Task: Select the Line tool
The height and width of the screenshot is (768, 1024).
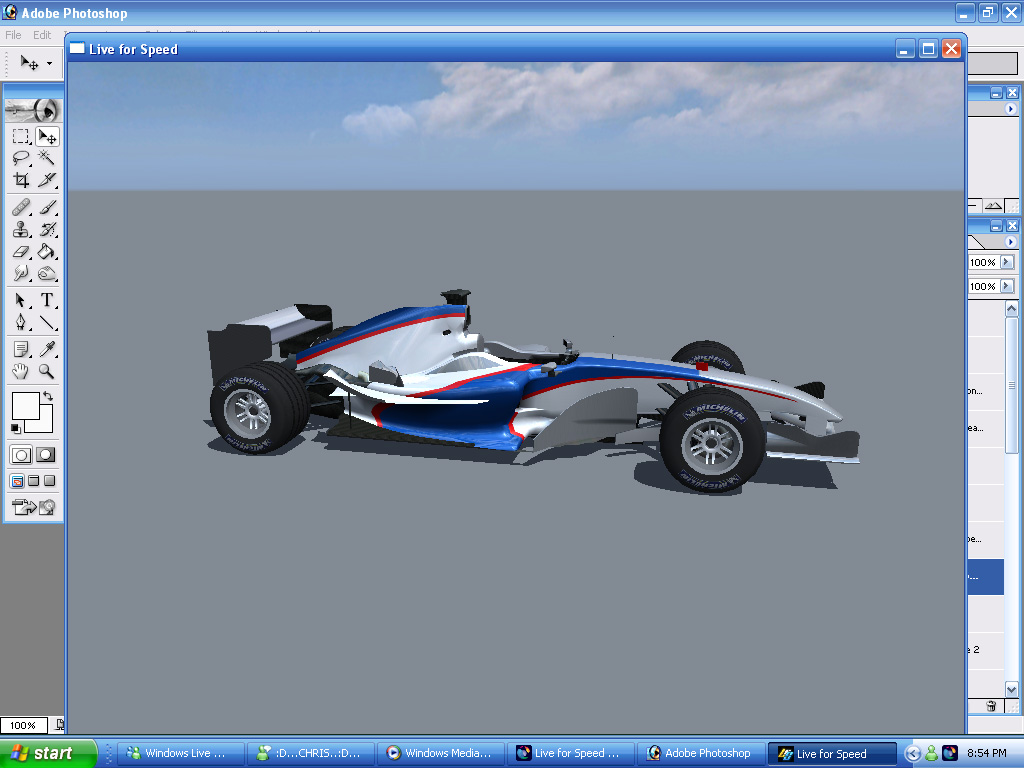Action: point(47,322)
